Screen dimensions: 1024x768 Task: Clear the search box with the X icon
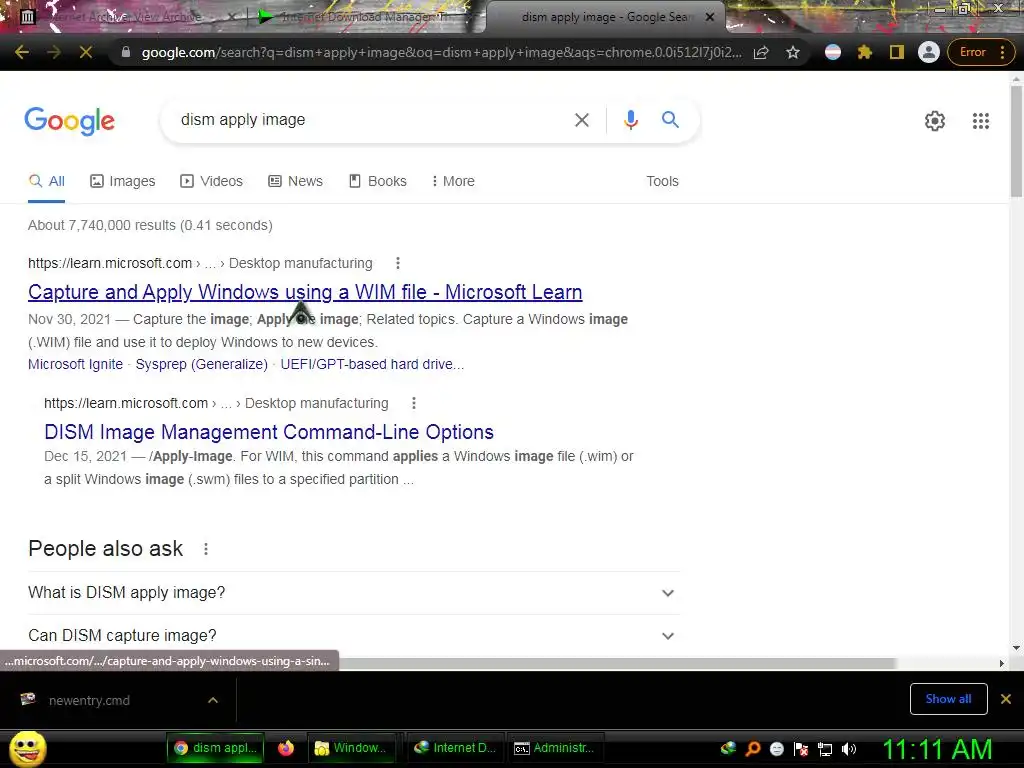pos(582,120)
